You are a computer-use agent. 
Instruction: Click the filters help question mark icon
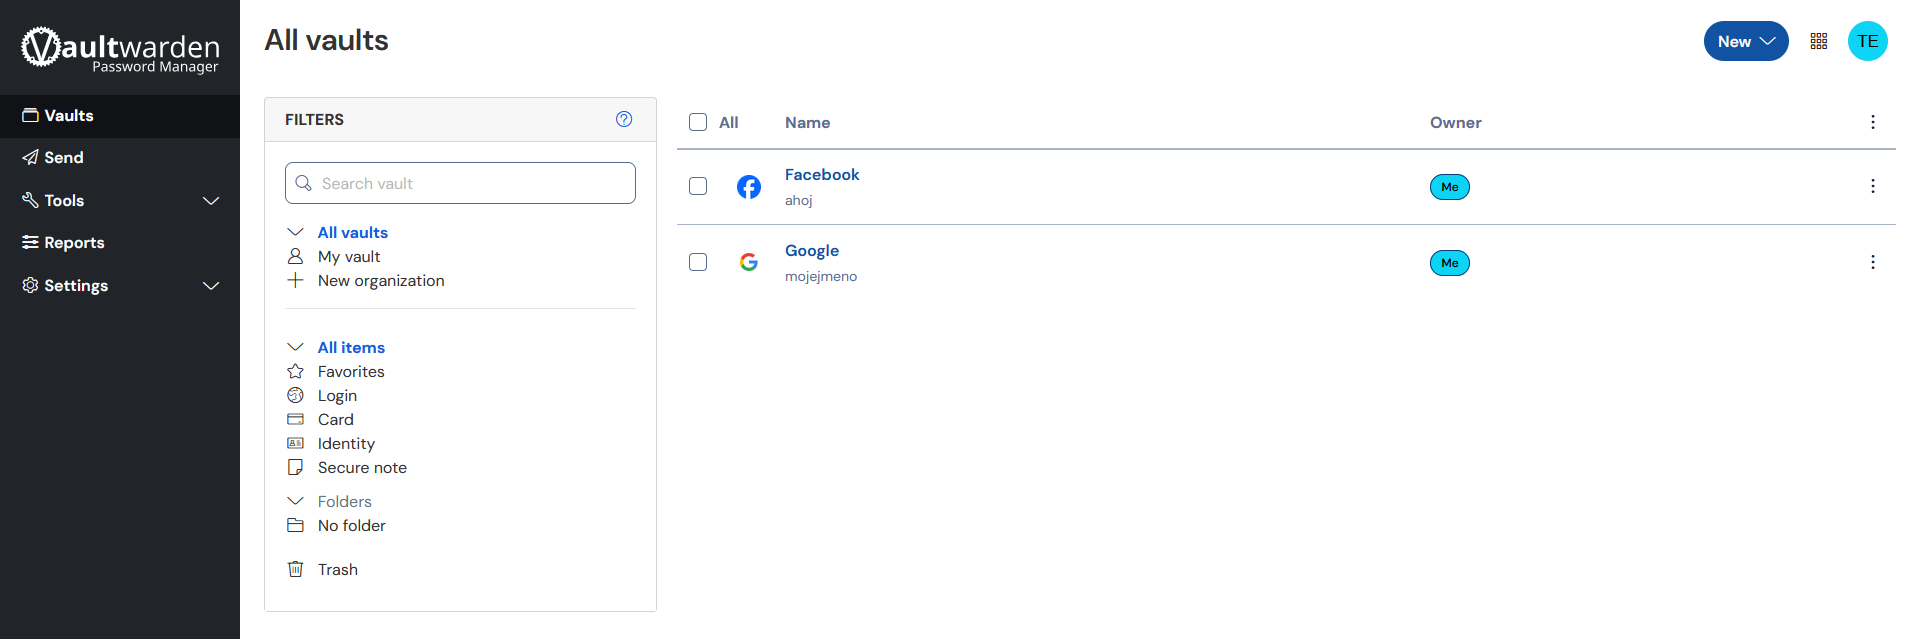coord(624,119)
